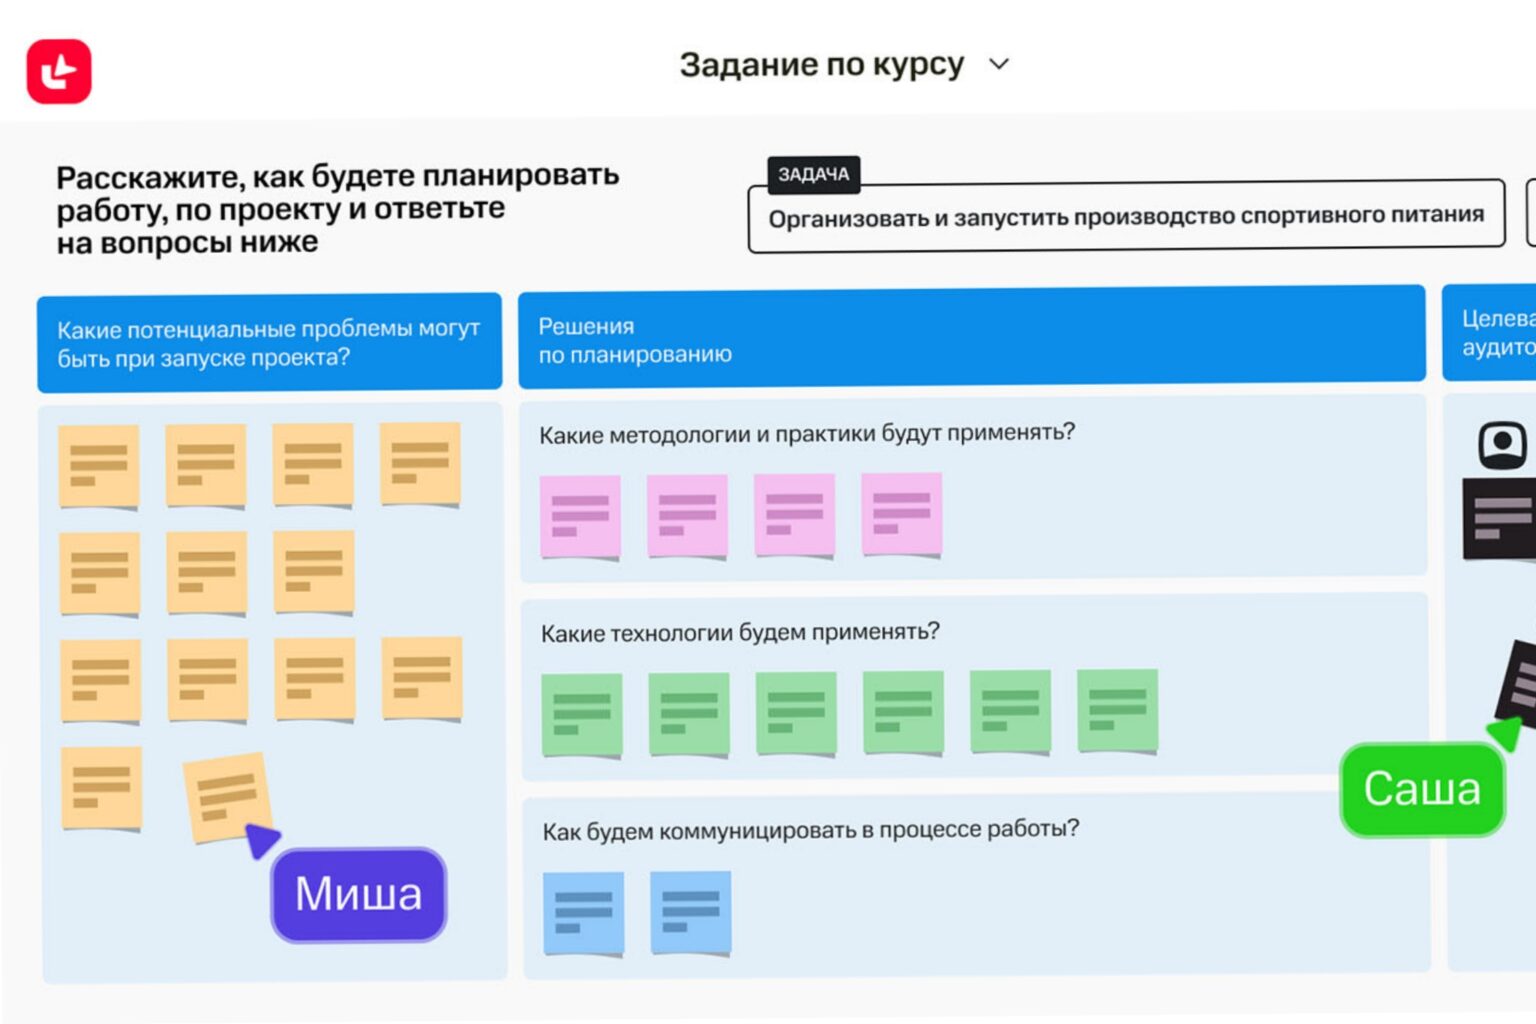Screen dimensions: 1536x1024
Task: Click the question Какие технологии будем применять?
Action: pos(740,633)
